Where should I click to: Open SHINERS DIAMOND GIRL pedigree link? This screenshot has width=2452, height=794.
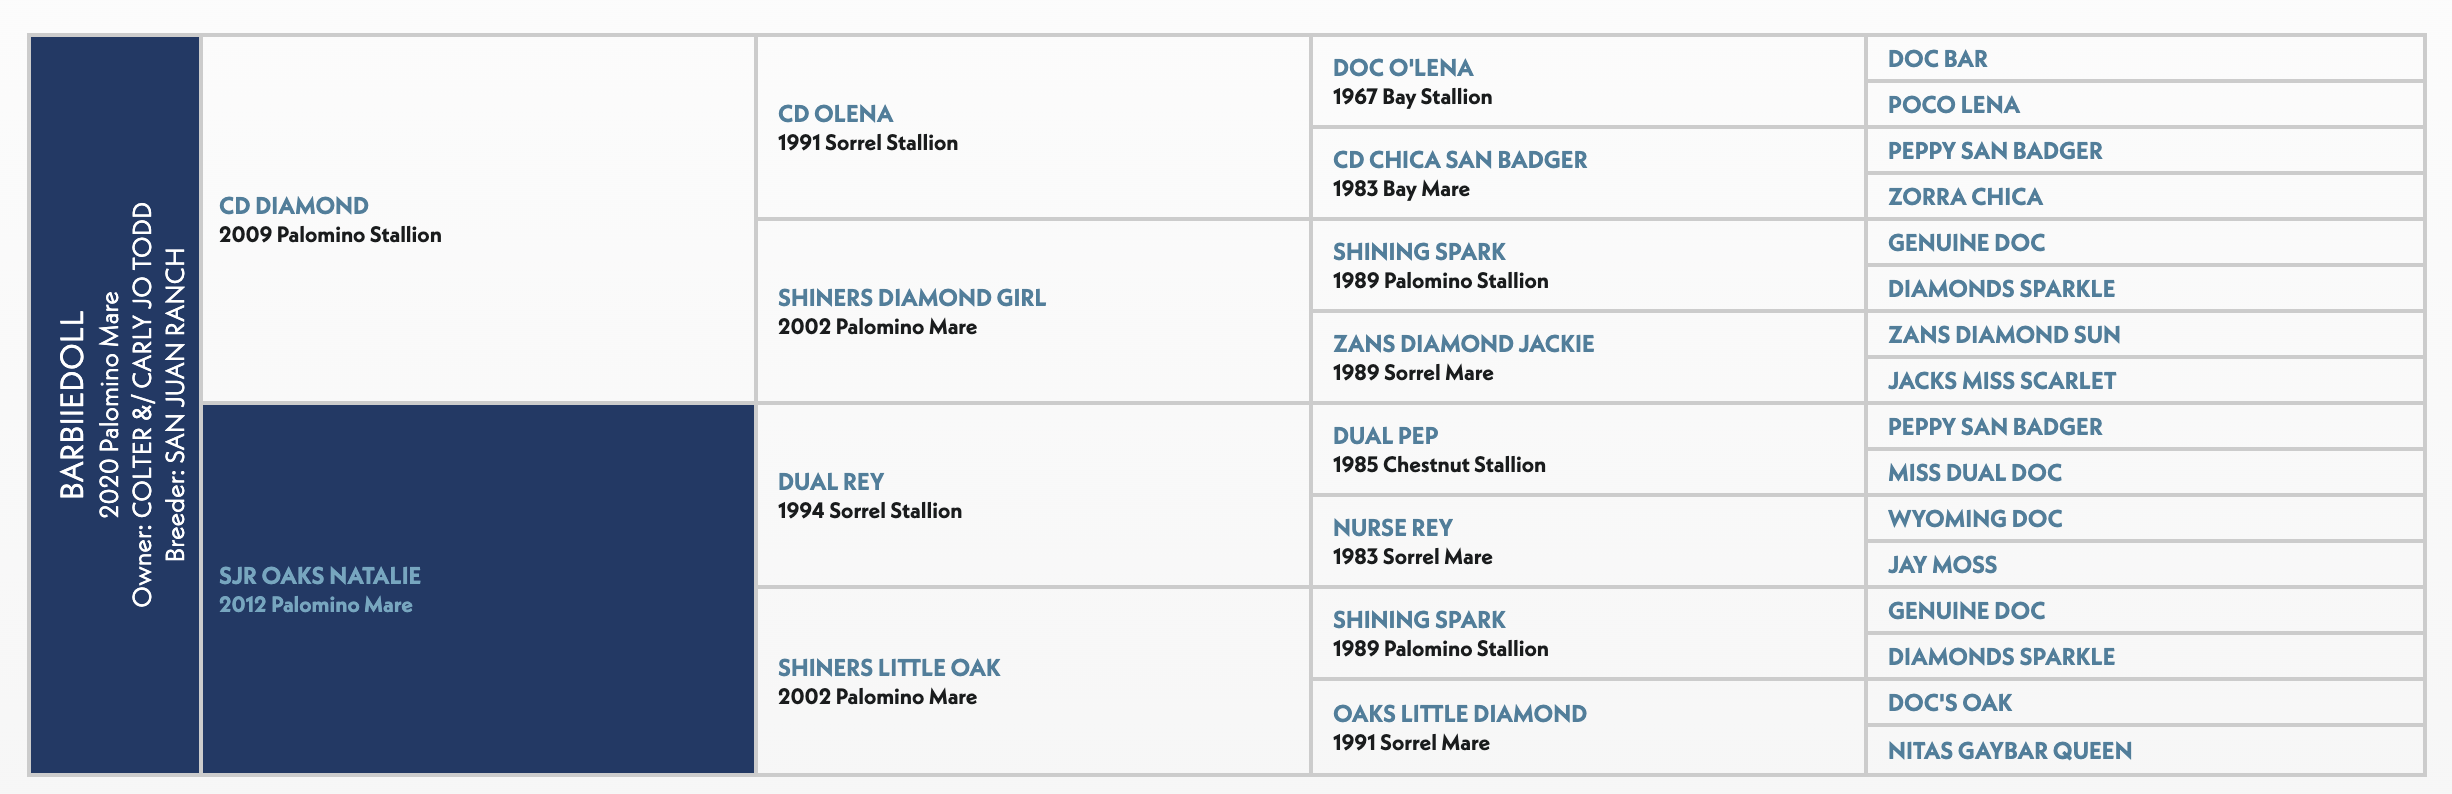coord(911,298)
